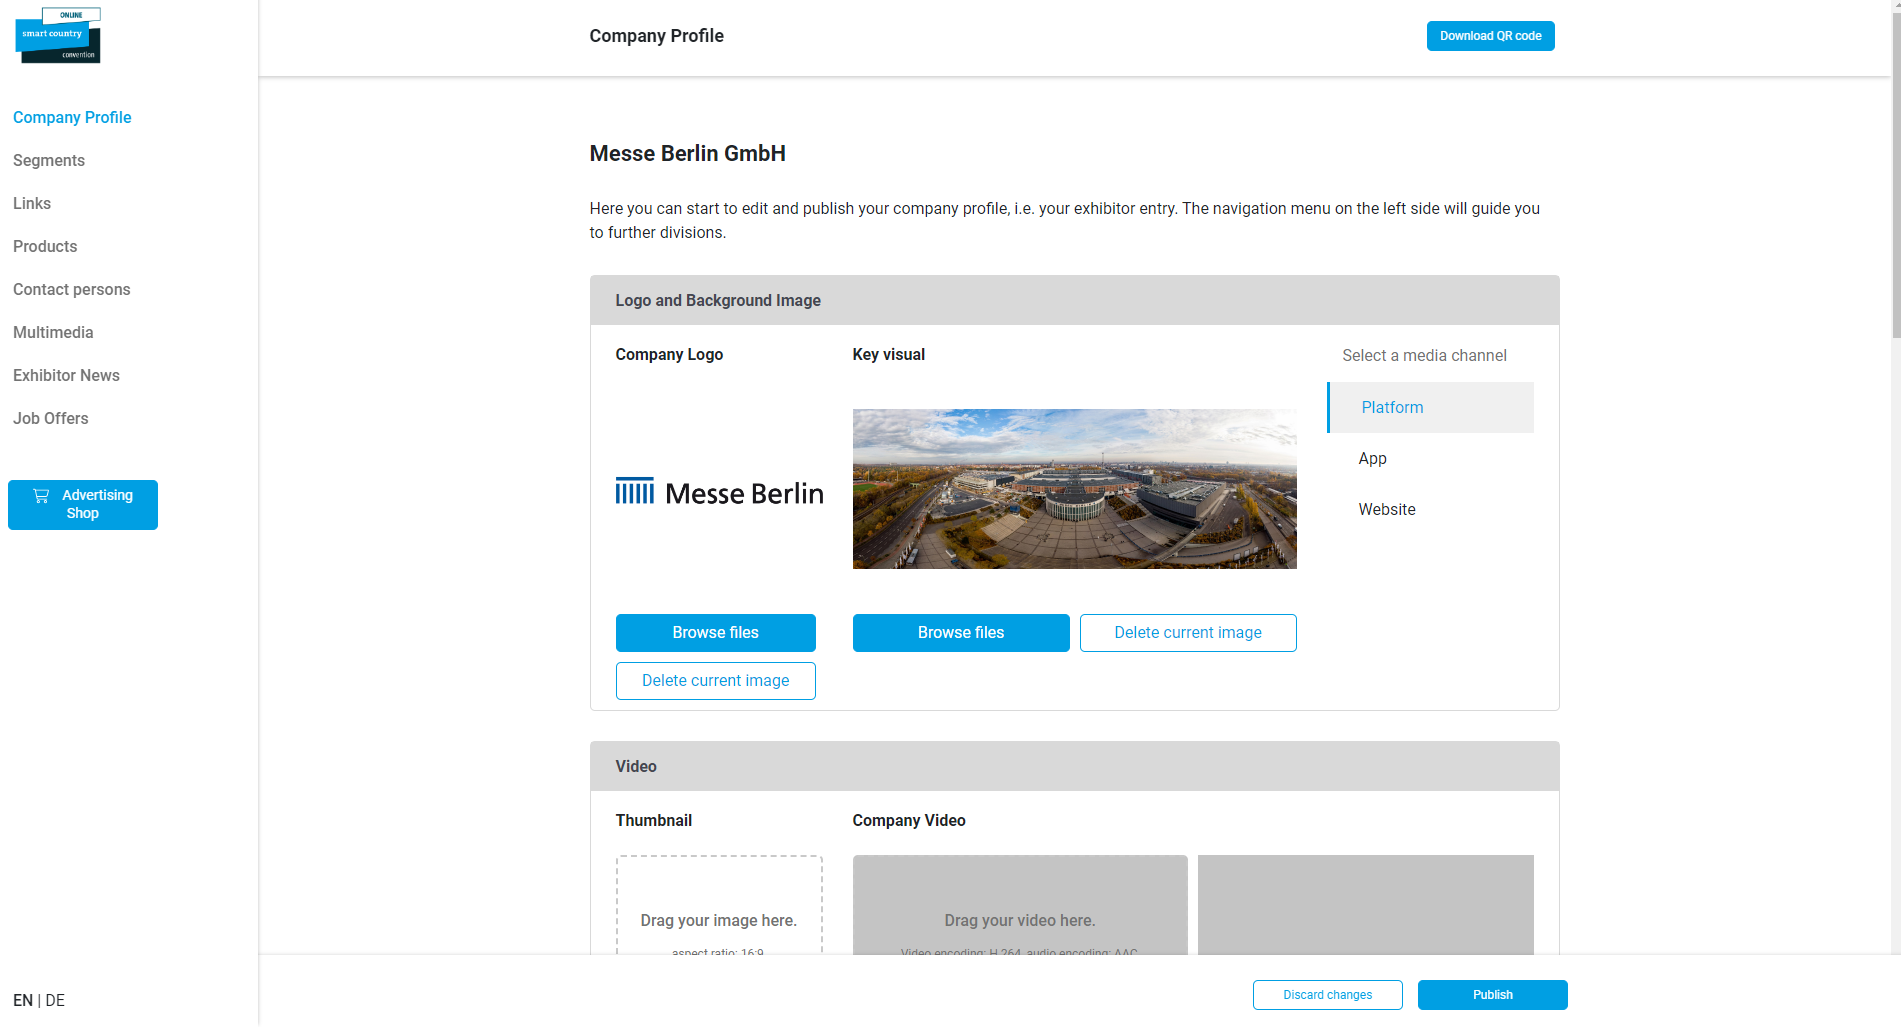Go to Segments in sidebar
1901x1027 pixels.
pos(49,160)
